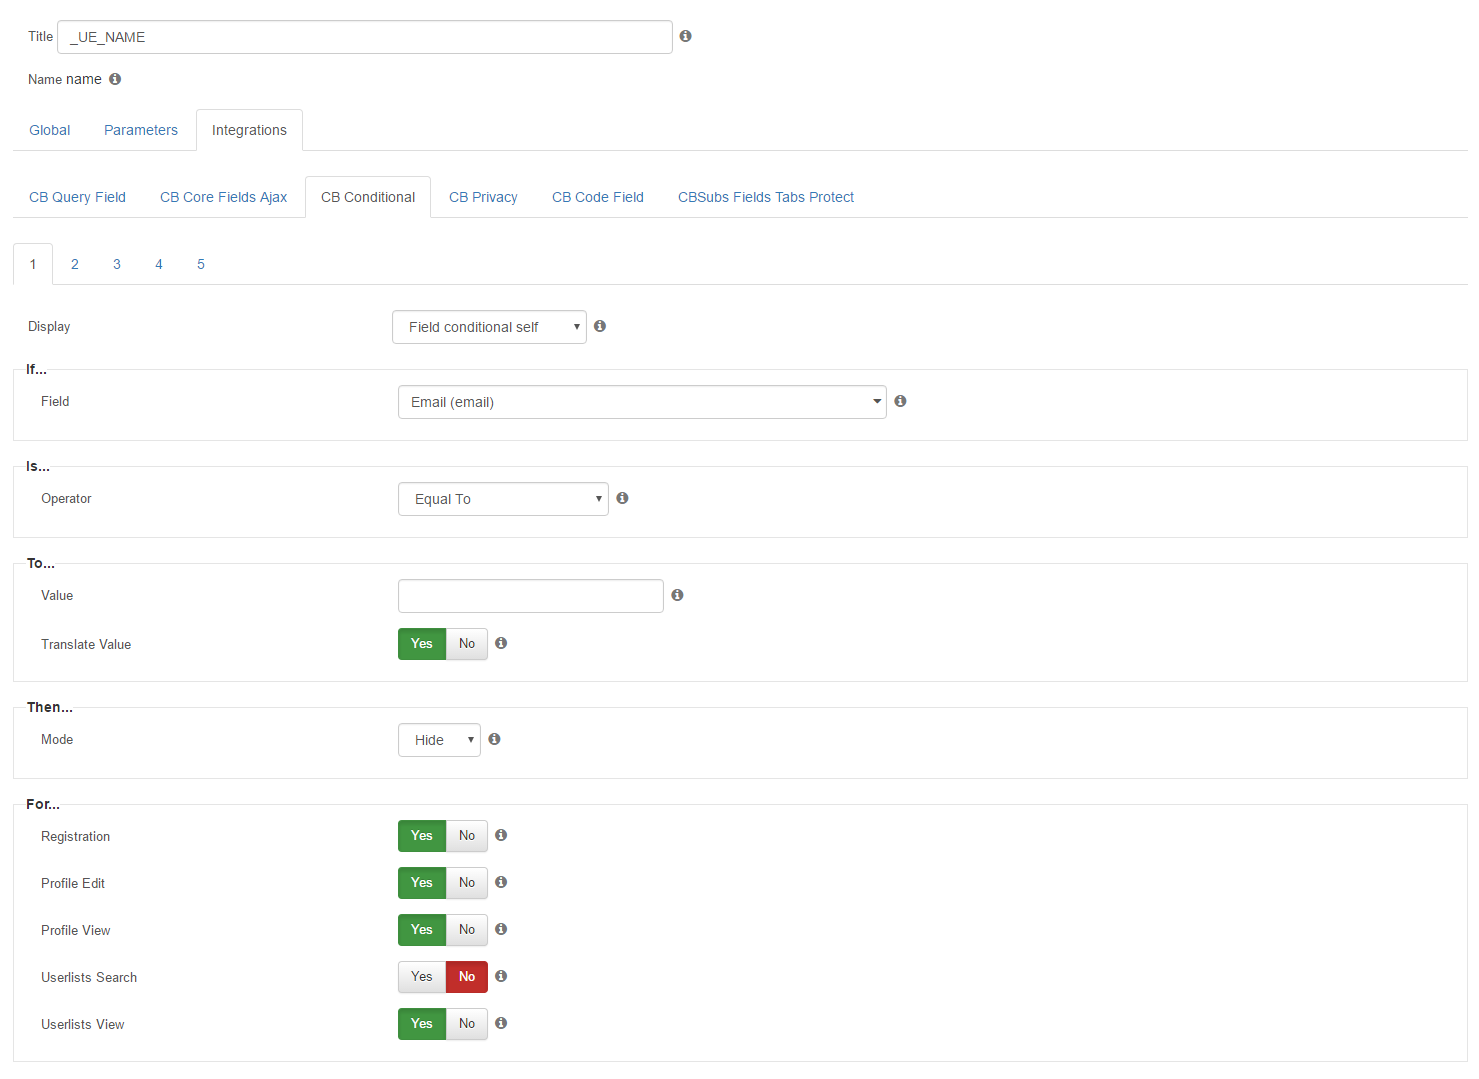Click the red No for Userlists Search
The width and height of the screenshot is (1479, 1079).
tap(467, 977)
